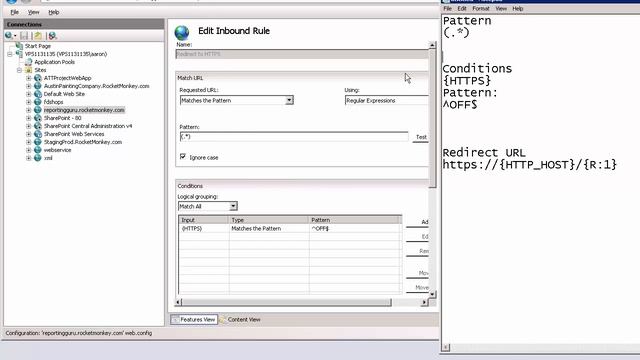Click https://{HTTP_HOST}/{R:1} line in Notepad
This screenshot has width=640, height=360.
529,164
